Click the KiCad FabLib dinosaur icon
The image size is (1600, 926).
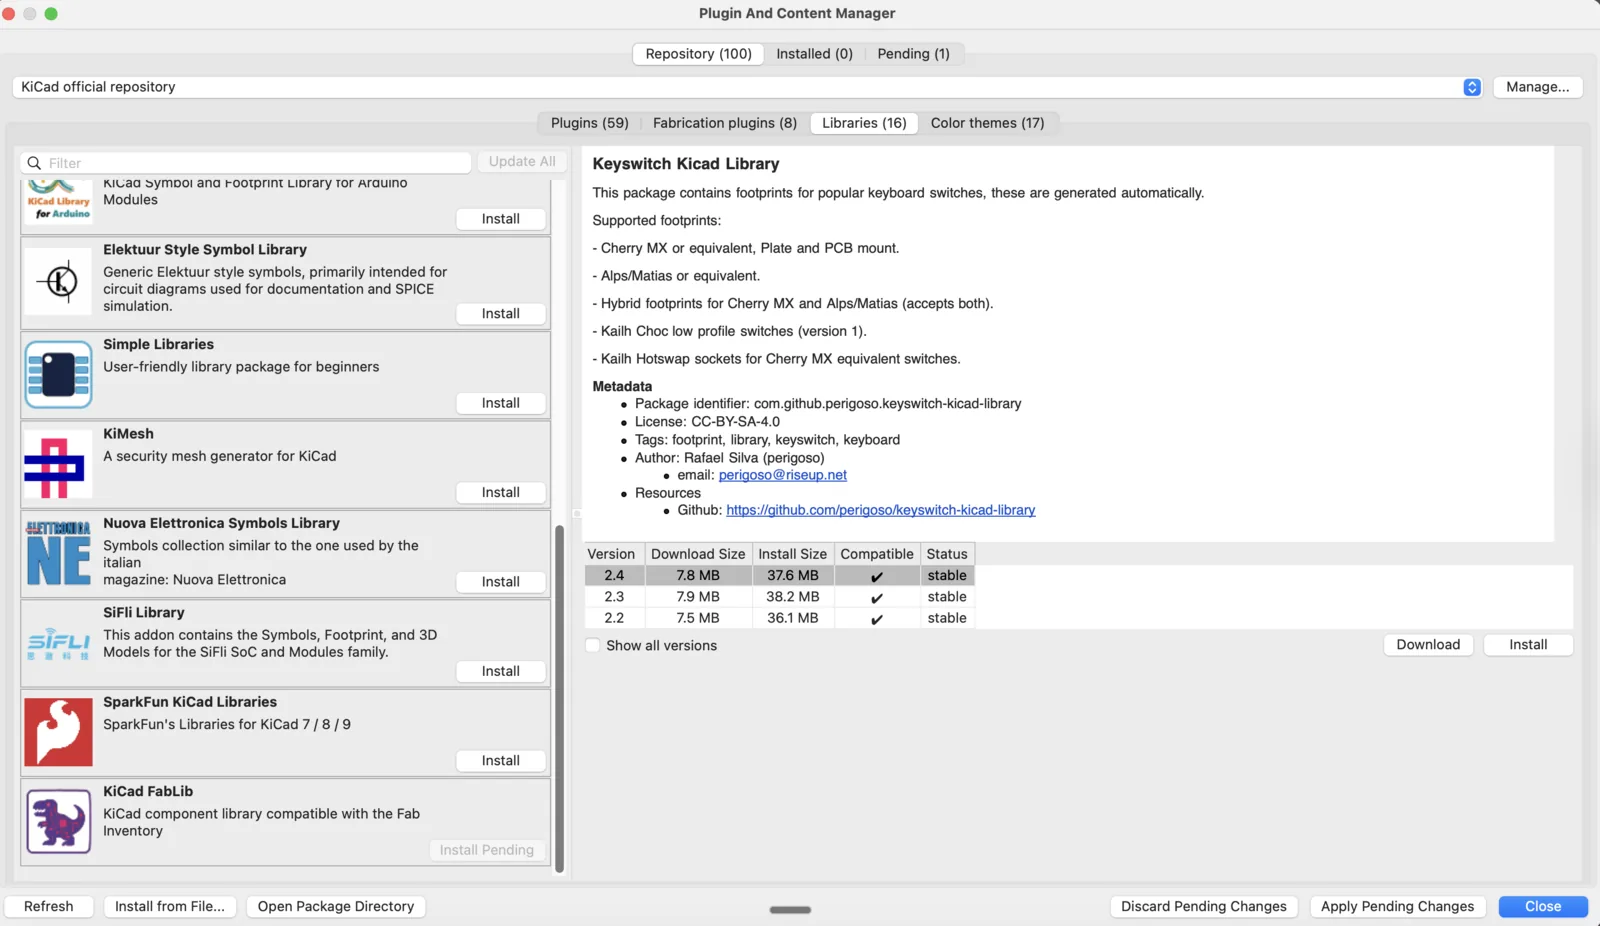[58, 821]
